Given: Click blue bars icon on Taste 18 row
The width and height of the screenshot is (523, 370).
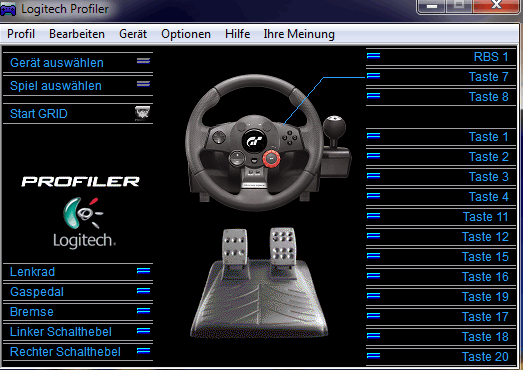Looking at the screenshot, I should click(374, 336).
